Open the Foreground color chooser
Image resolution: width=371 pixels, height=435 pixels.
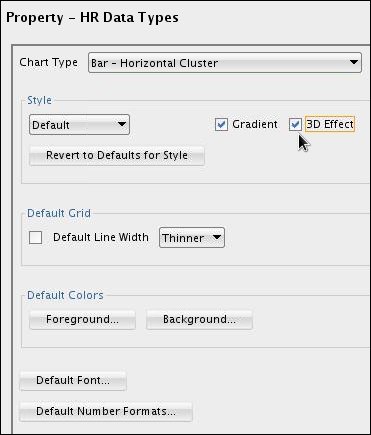(x=82, y=319)
